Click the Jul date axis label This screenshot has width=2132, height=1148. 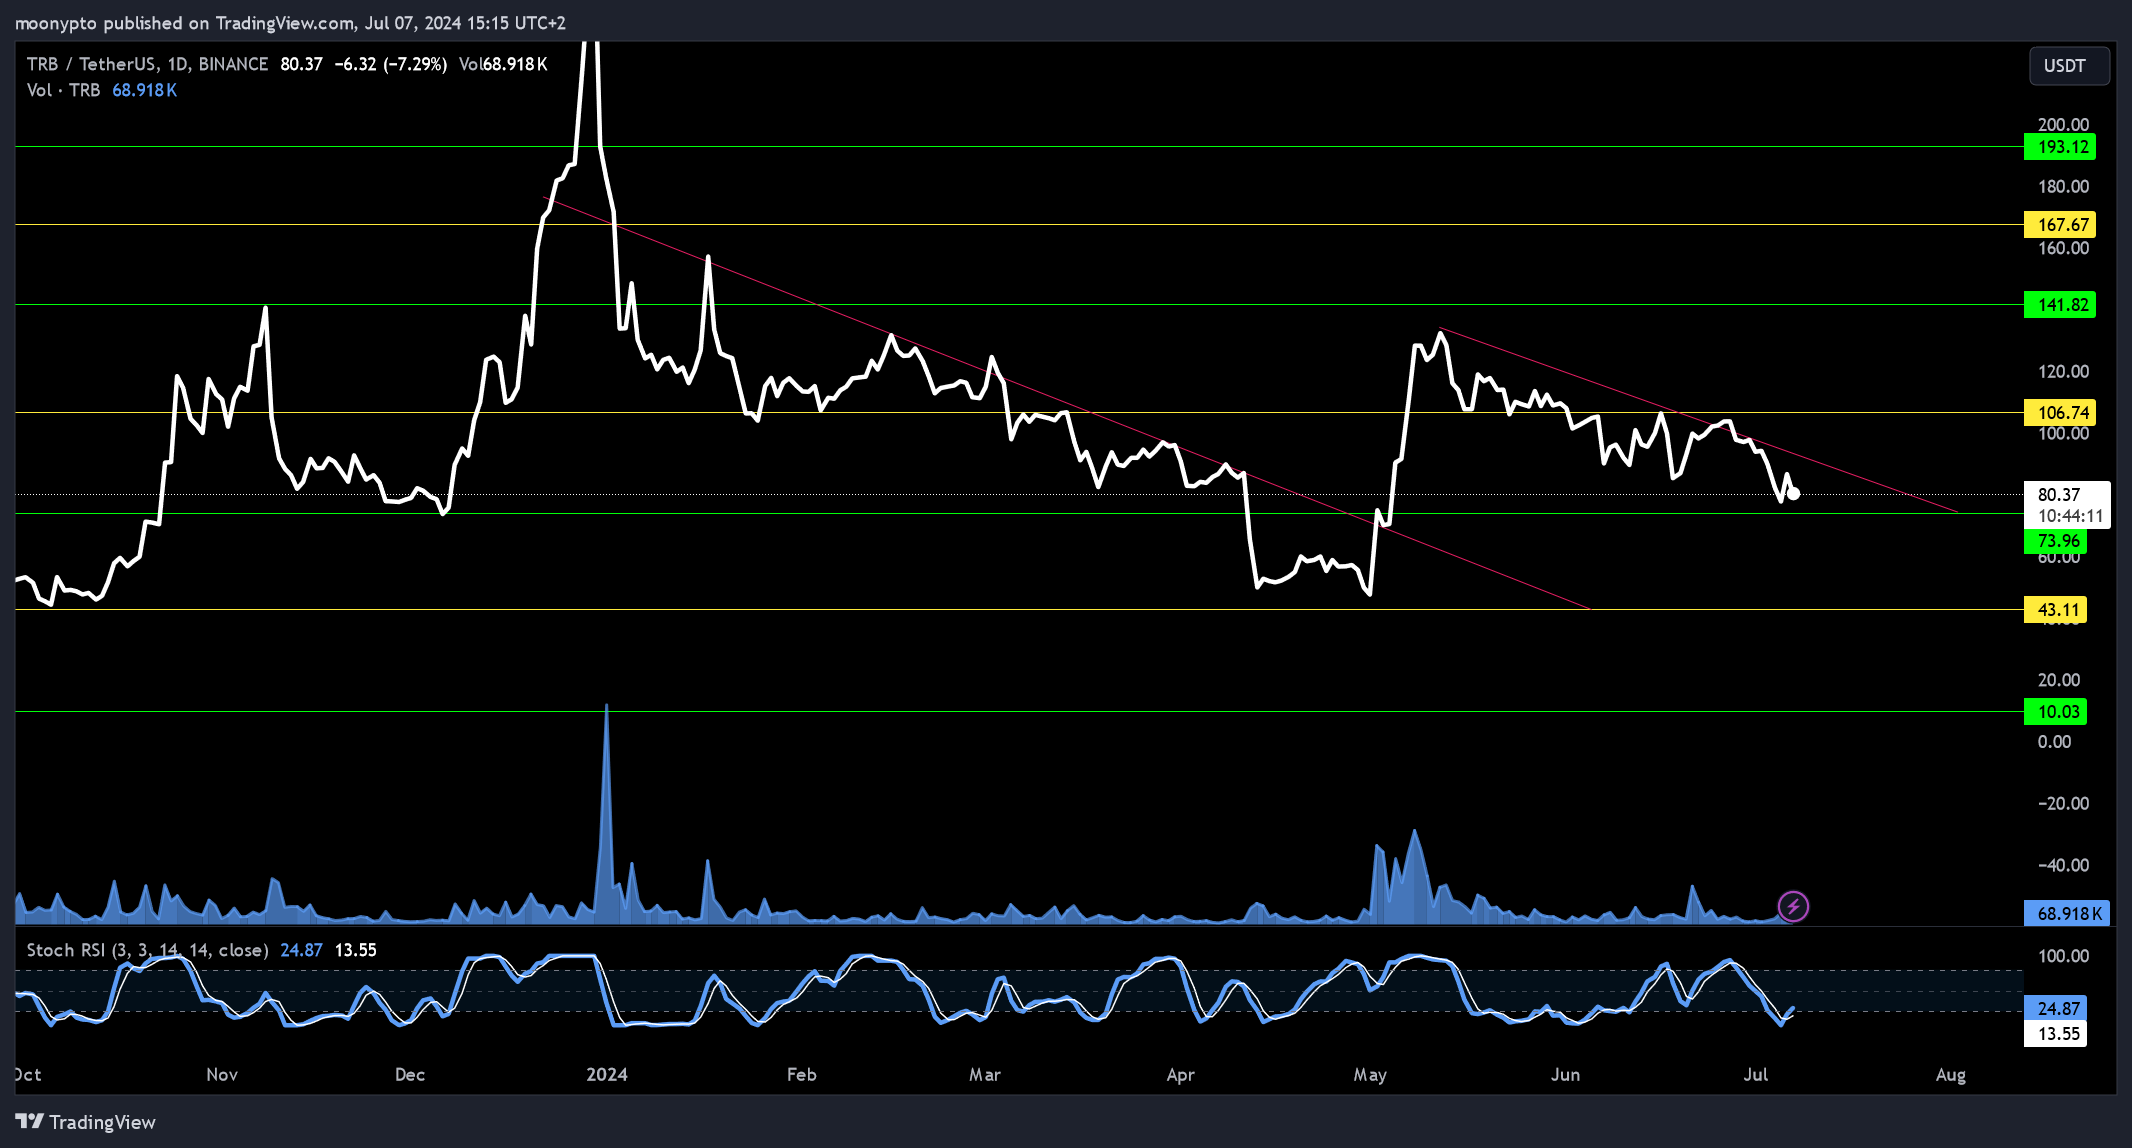pos(1756,1075)
